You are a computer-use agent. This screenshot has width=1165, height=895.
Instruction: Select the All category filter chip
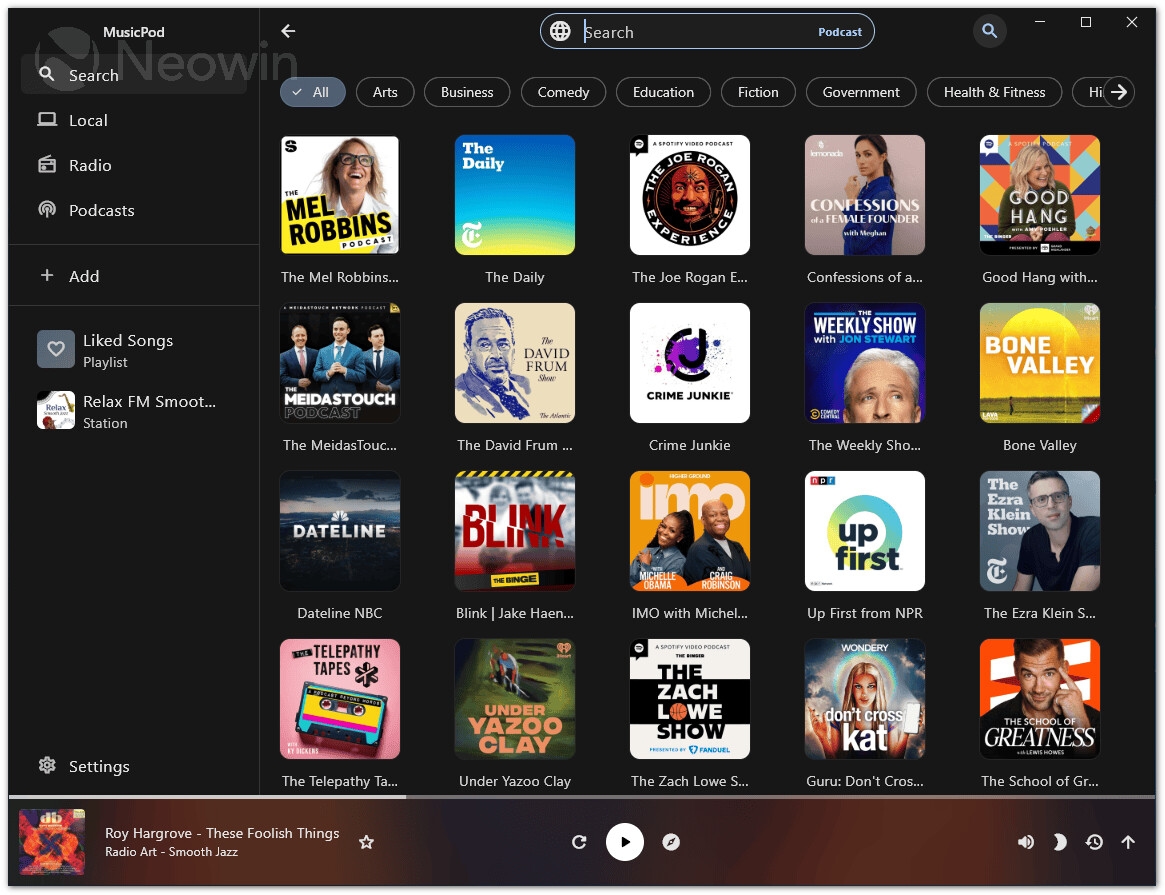coord(312,92)
